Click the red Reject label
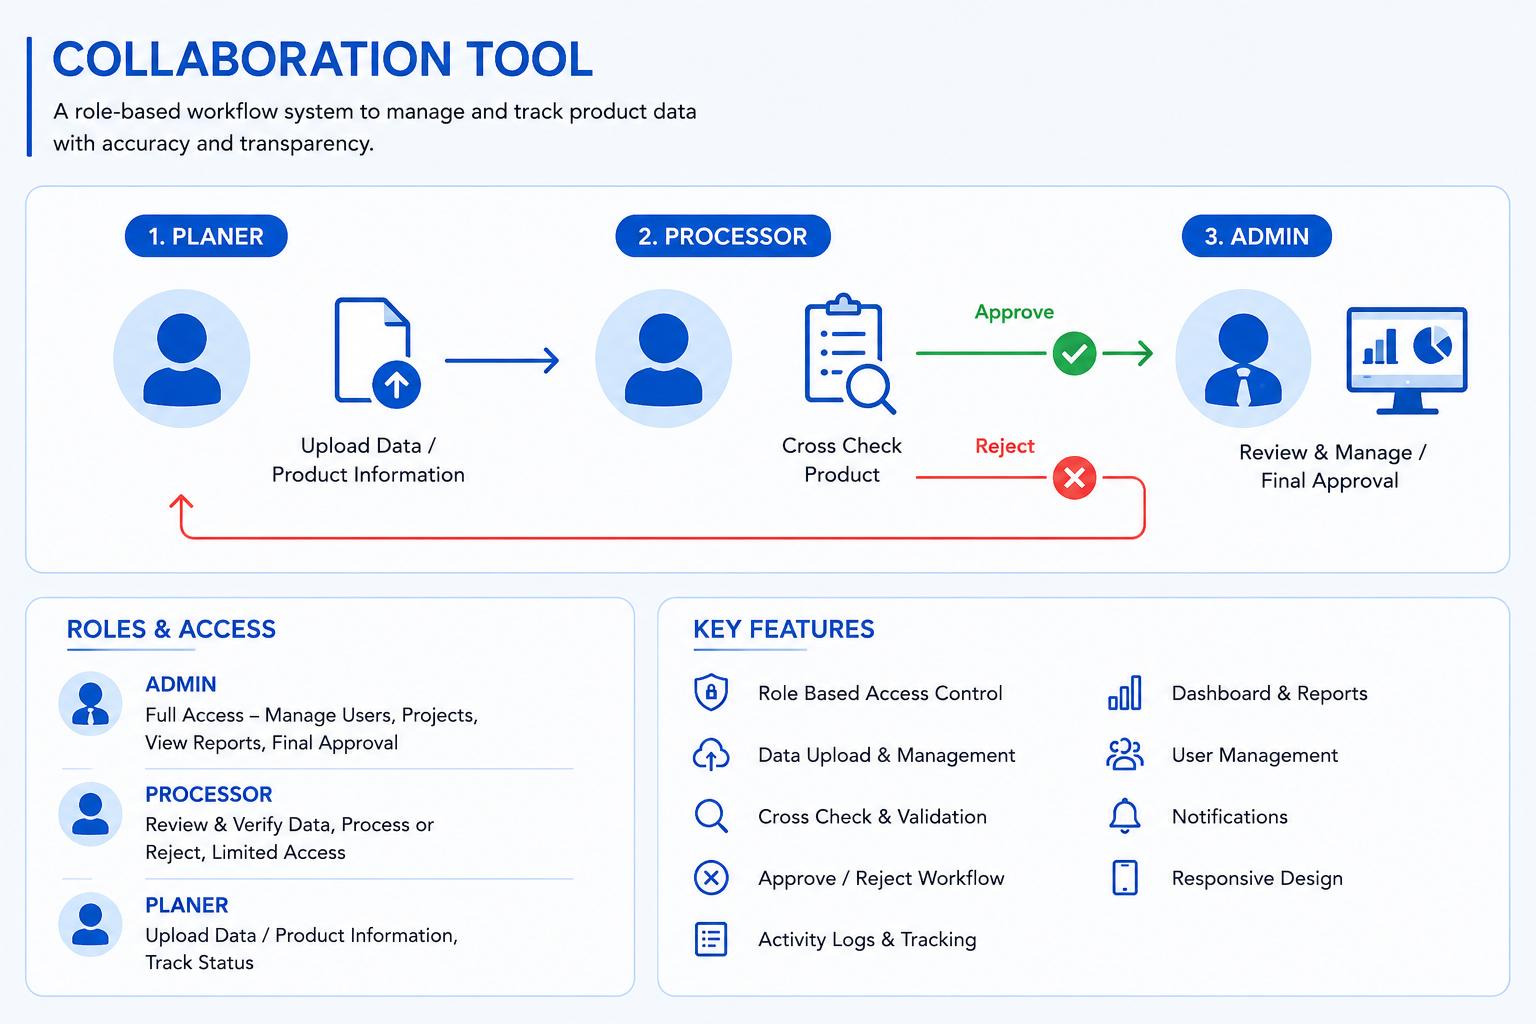The width and height of the screenshot is (1536, 1024). pos(1005,446)
